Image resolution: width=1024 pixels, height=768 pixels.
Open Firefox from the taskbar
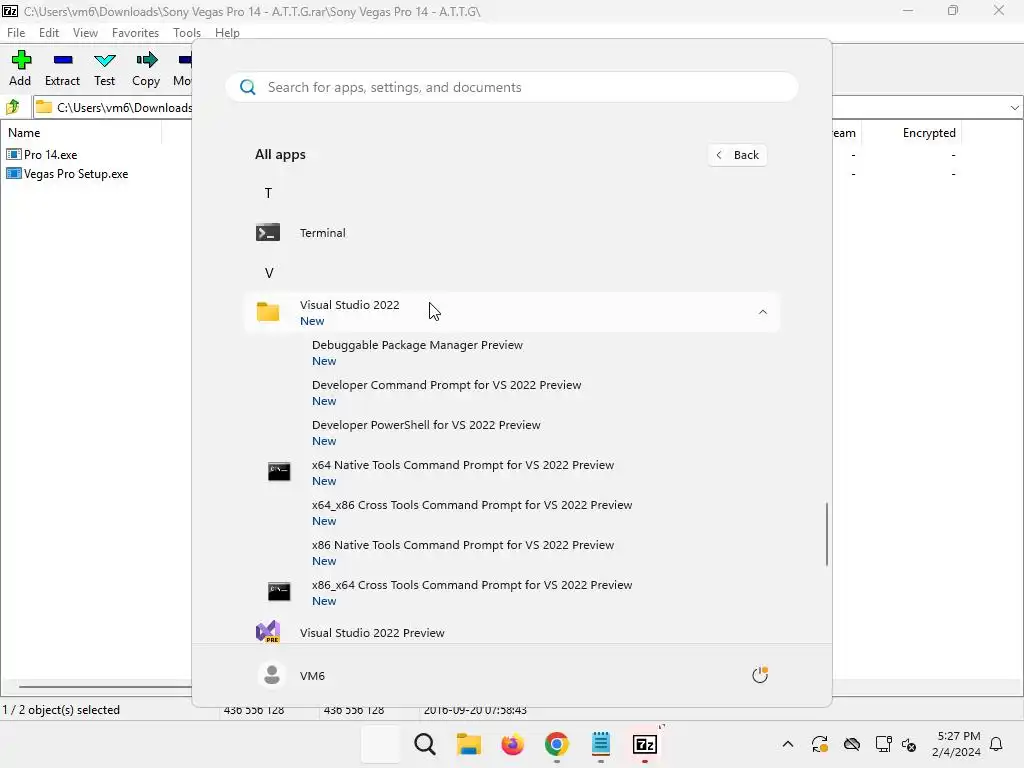click(513, 744)
